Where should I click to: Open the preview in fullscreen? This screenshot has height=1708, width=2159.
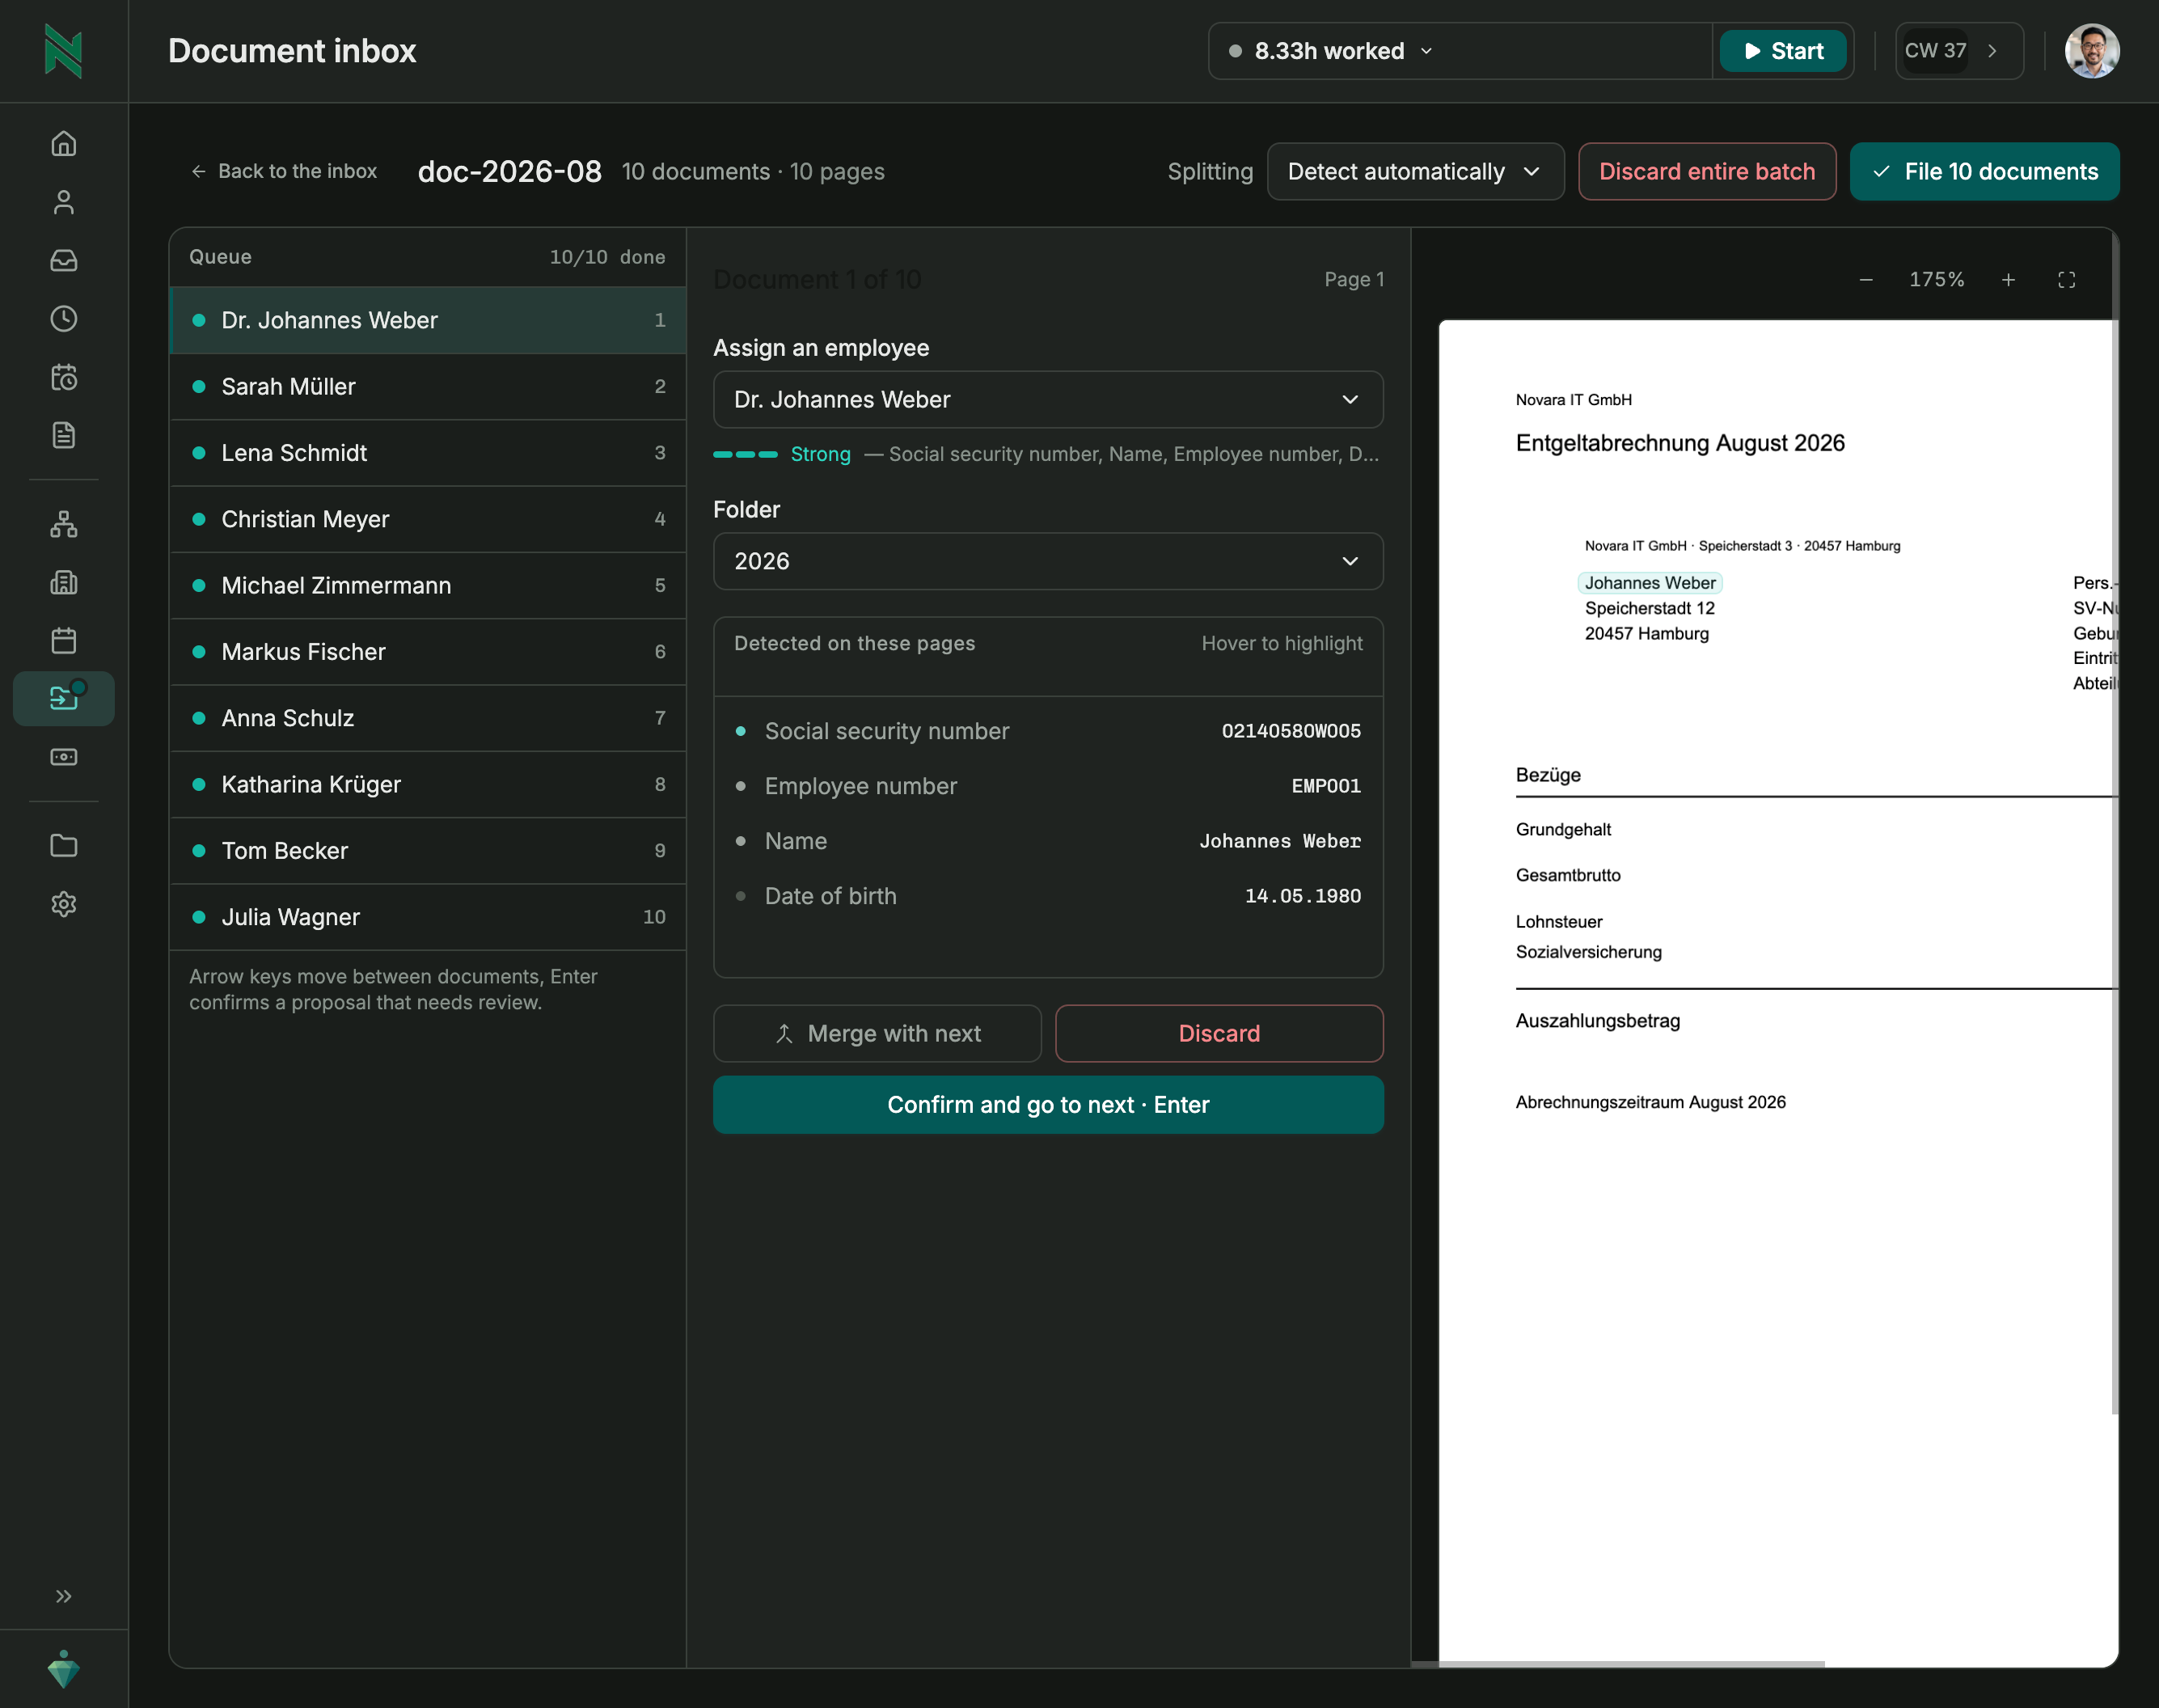click(x=2067, y=280)
